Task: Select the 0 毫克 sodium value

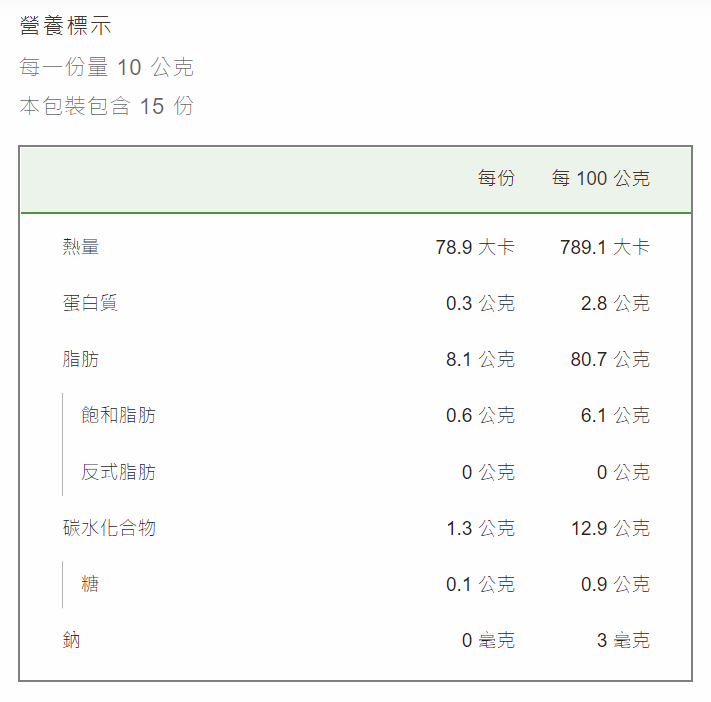Action: pos(488,640)
